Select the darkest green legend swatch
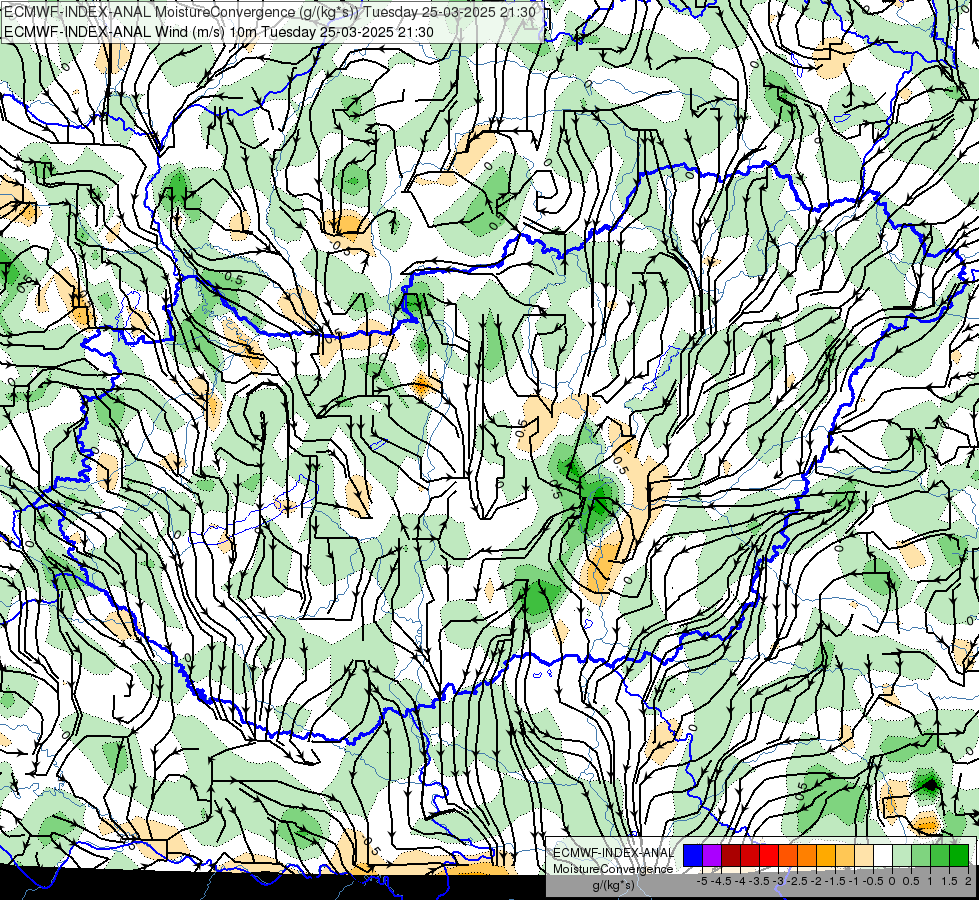The height and width of the screenshot is (900, 979). 959,855
